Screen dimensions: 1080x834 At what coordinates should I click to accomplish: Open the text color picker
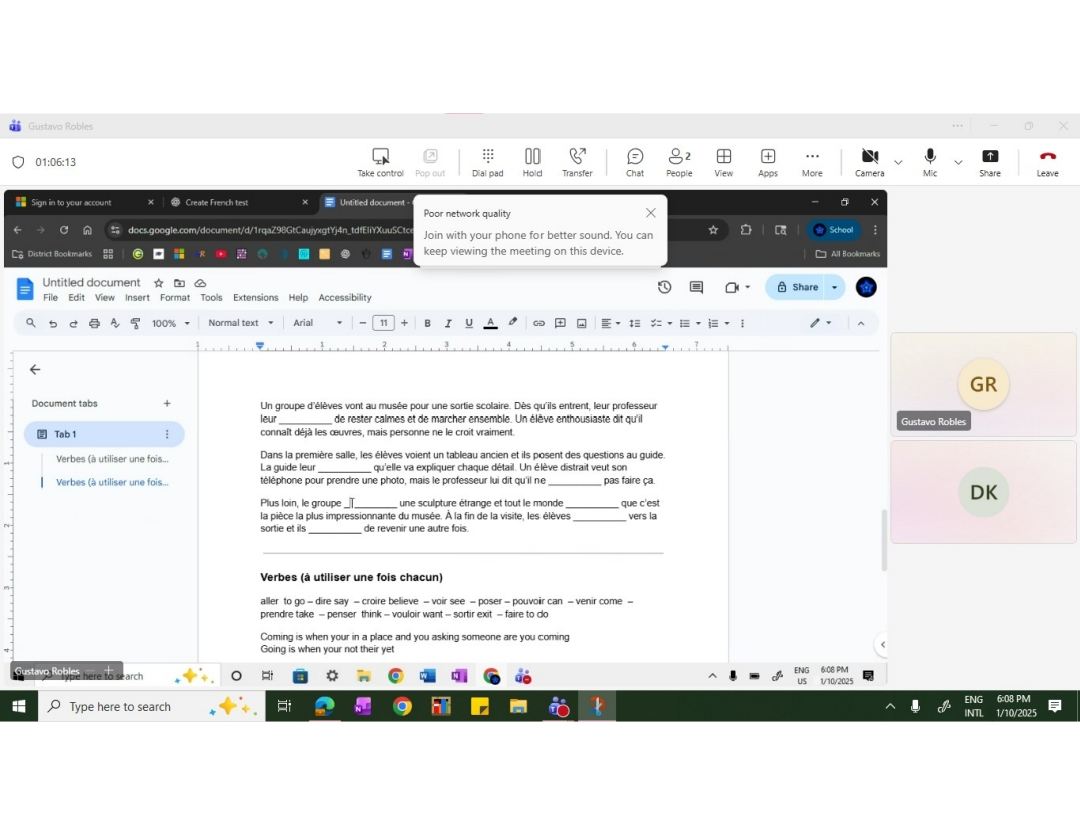pyautogui.click(x=490, y=323)
